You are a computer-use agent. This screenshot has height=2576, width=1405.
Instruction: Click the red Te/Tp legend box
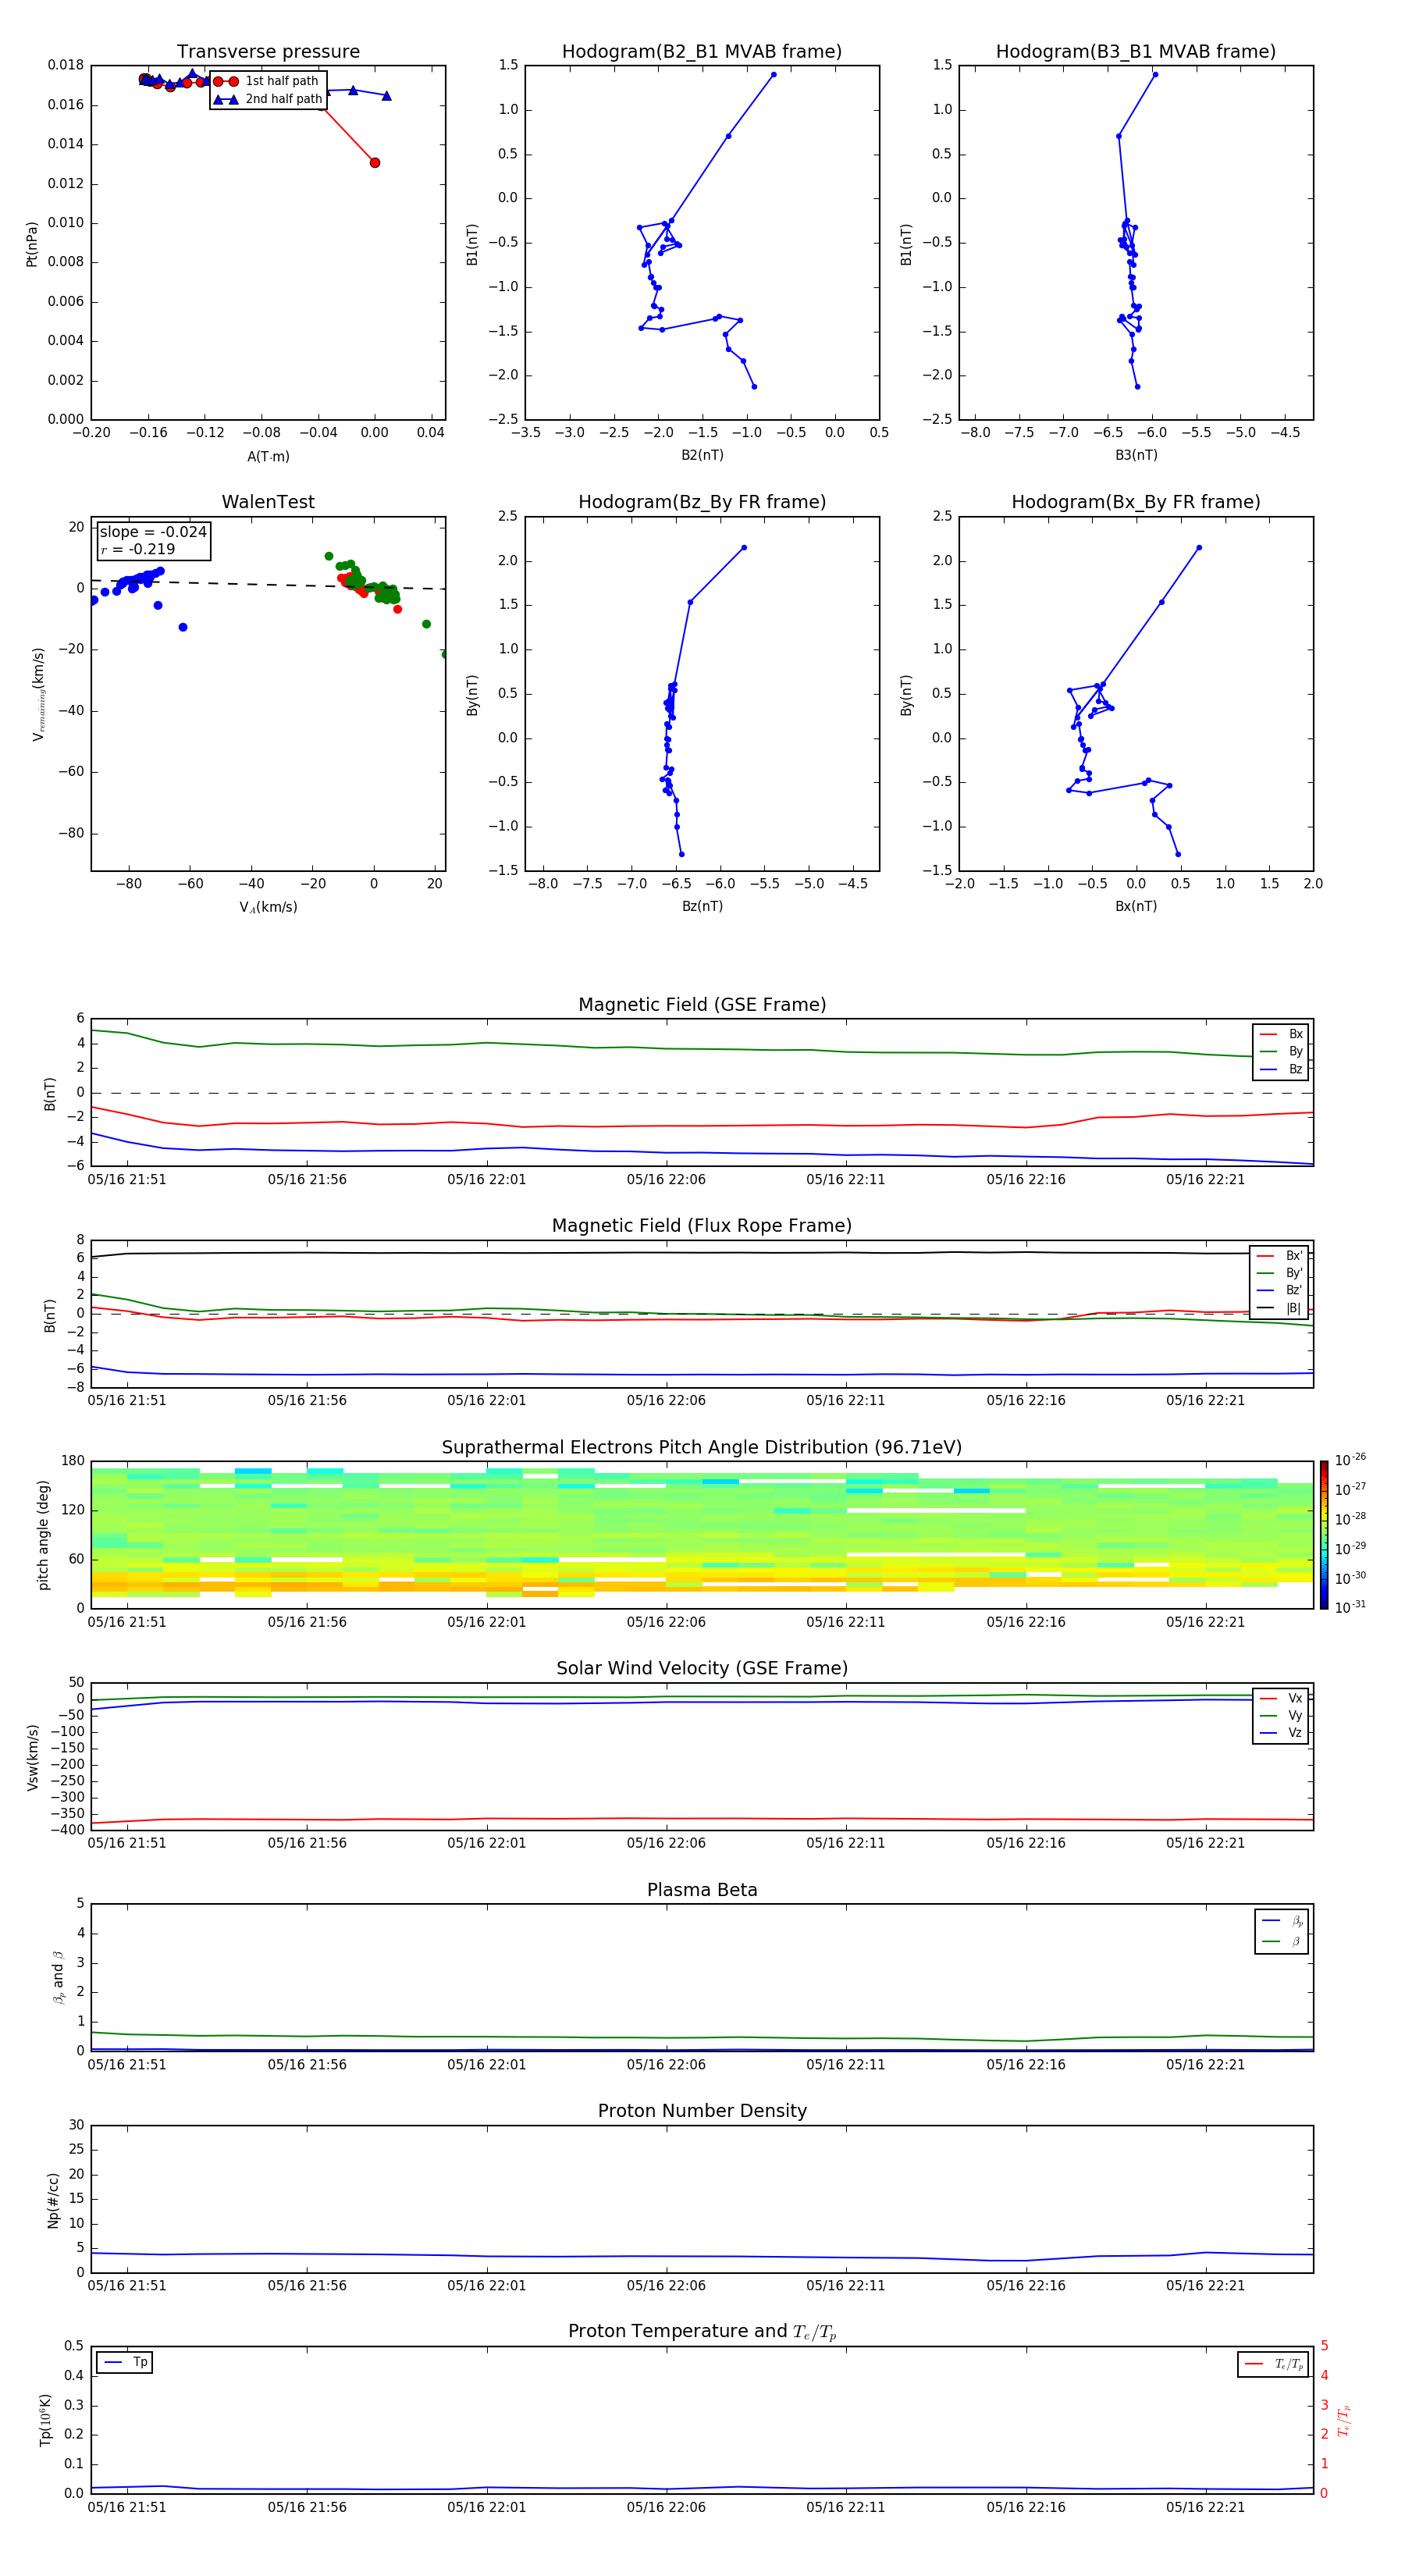[1273, 2364]
